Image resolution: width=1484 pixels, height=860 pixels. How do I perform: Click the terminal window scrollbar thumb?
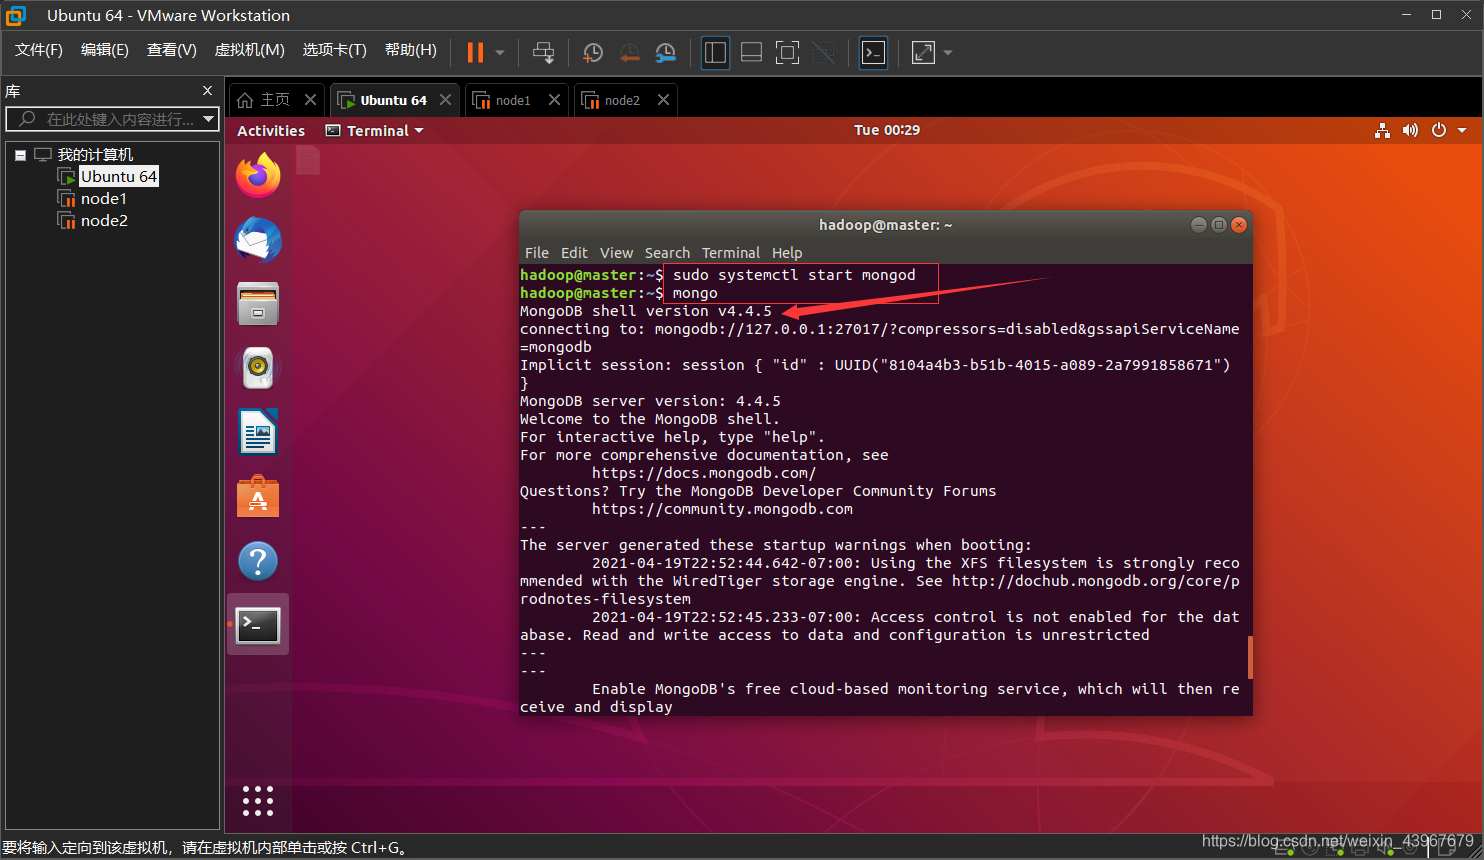(x=1250, y=657)
